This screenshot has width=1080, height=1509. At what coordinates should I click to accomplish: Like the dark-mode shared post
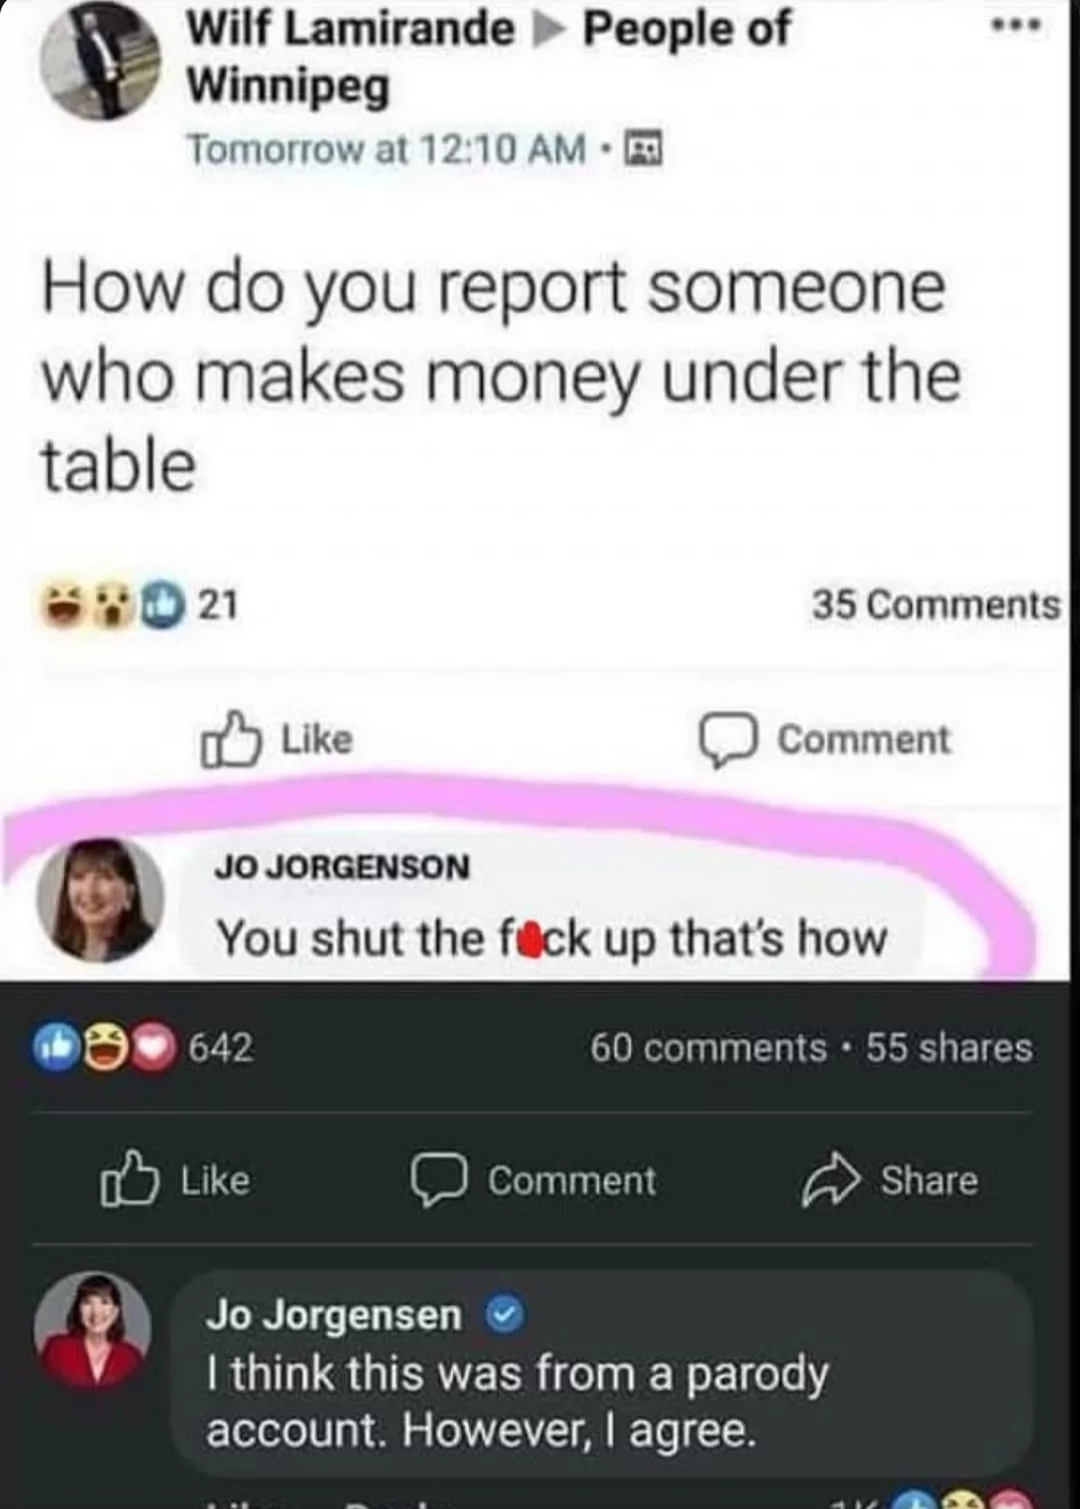pyautogui.click(x=175, y=1180)
